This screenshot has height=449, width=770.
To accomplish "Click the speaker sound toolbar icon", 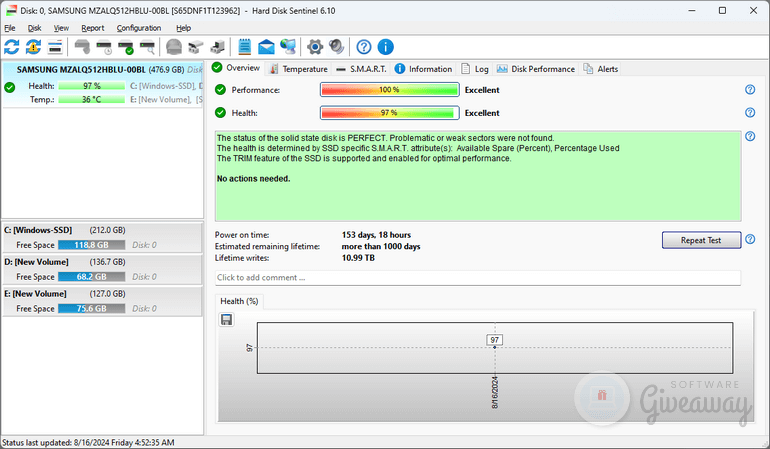I will click(x=336, y=47).
